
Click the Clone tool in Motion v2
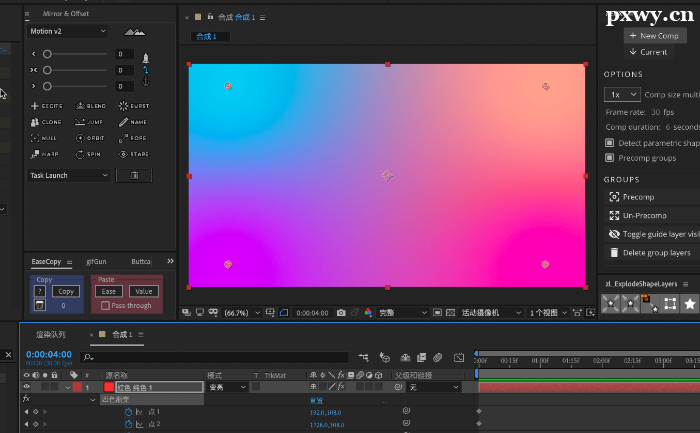46,122
